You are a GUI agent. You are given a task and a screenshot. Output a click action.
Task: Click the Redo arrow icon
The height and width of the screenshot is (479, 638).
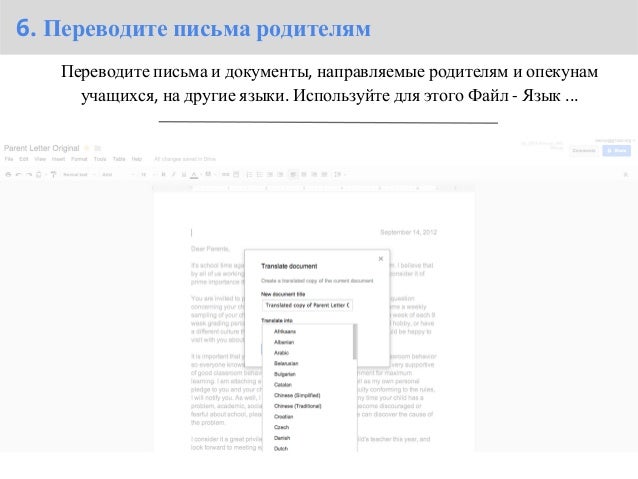point(28,175)
